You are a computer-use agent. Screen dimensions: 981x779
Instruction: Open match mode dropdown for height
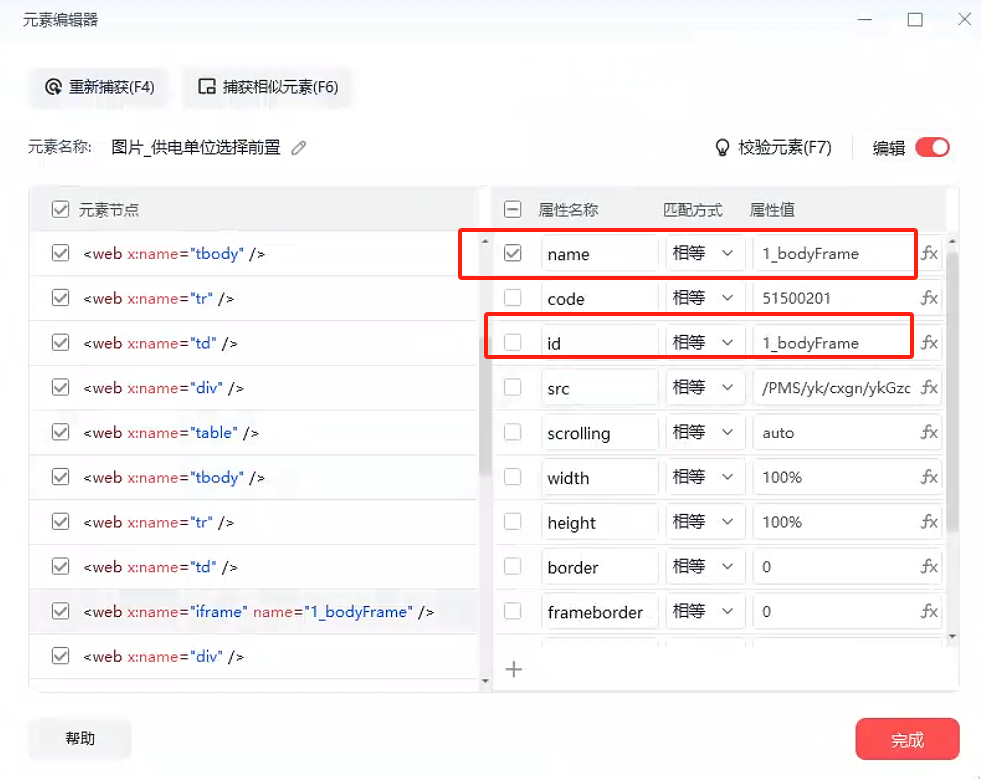[705, 522]
